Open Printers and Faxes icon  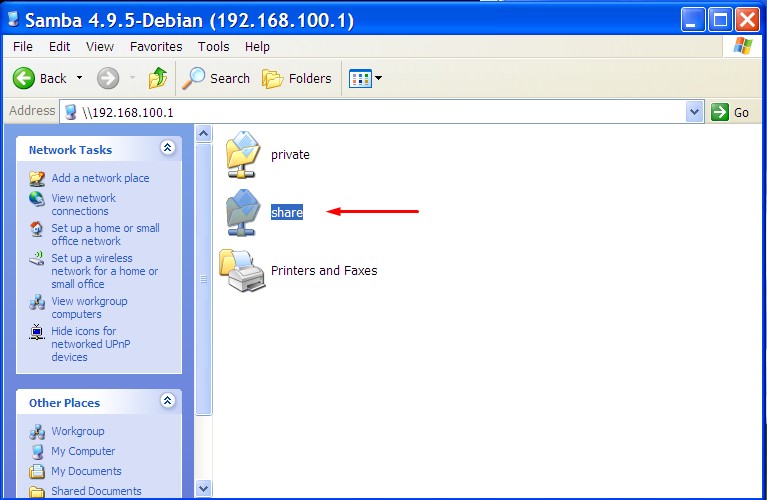tap(243, 270)
